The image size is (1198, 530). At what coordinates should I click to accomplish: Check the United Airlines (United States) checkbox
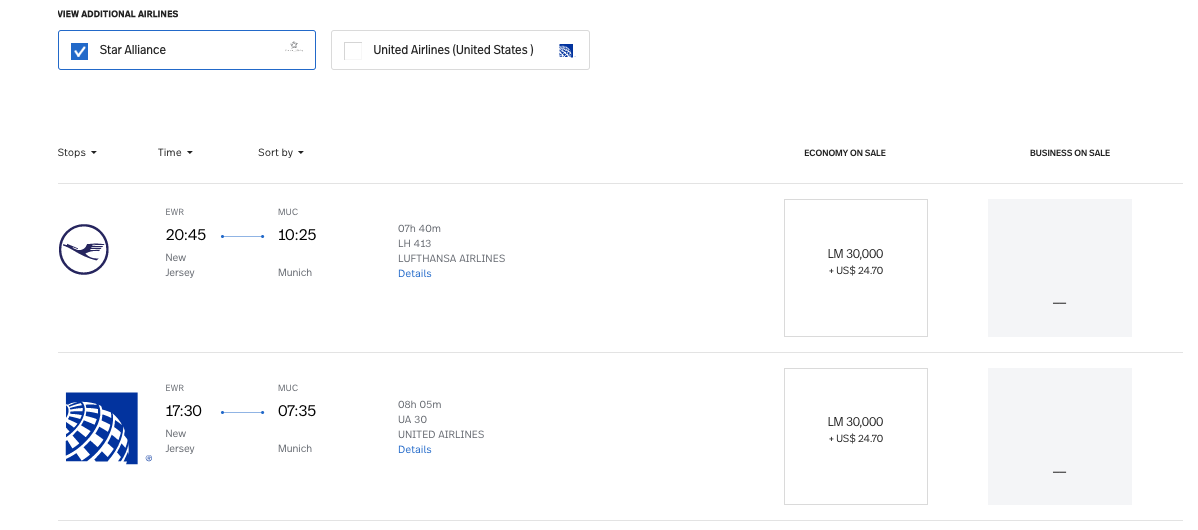(353, 50)
